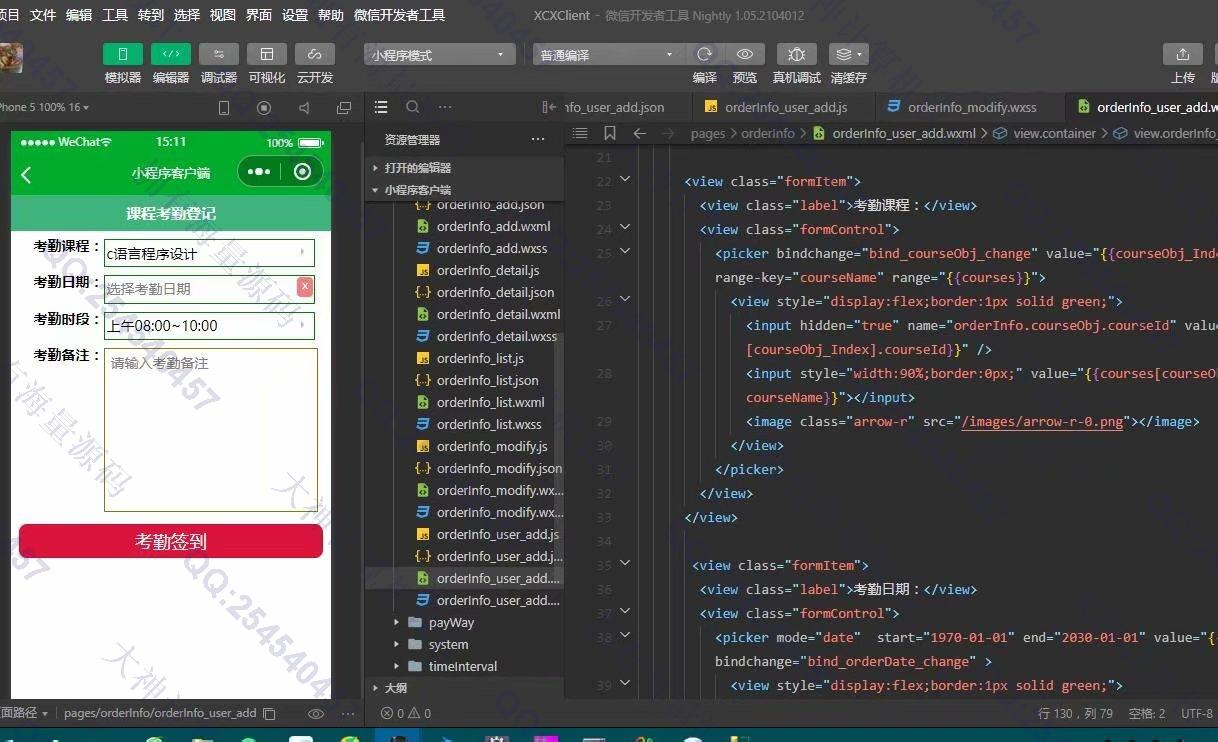This screenshot has height=742, width=1218.
Task: Click the eye icon in bottom status bar
Action: click(316, 714)
